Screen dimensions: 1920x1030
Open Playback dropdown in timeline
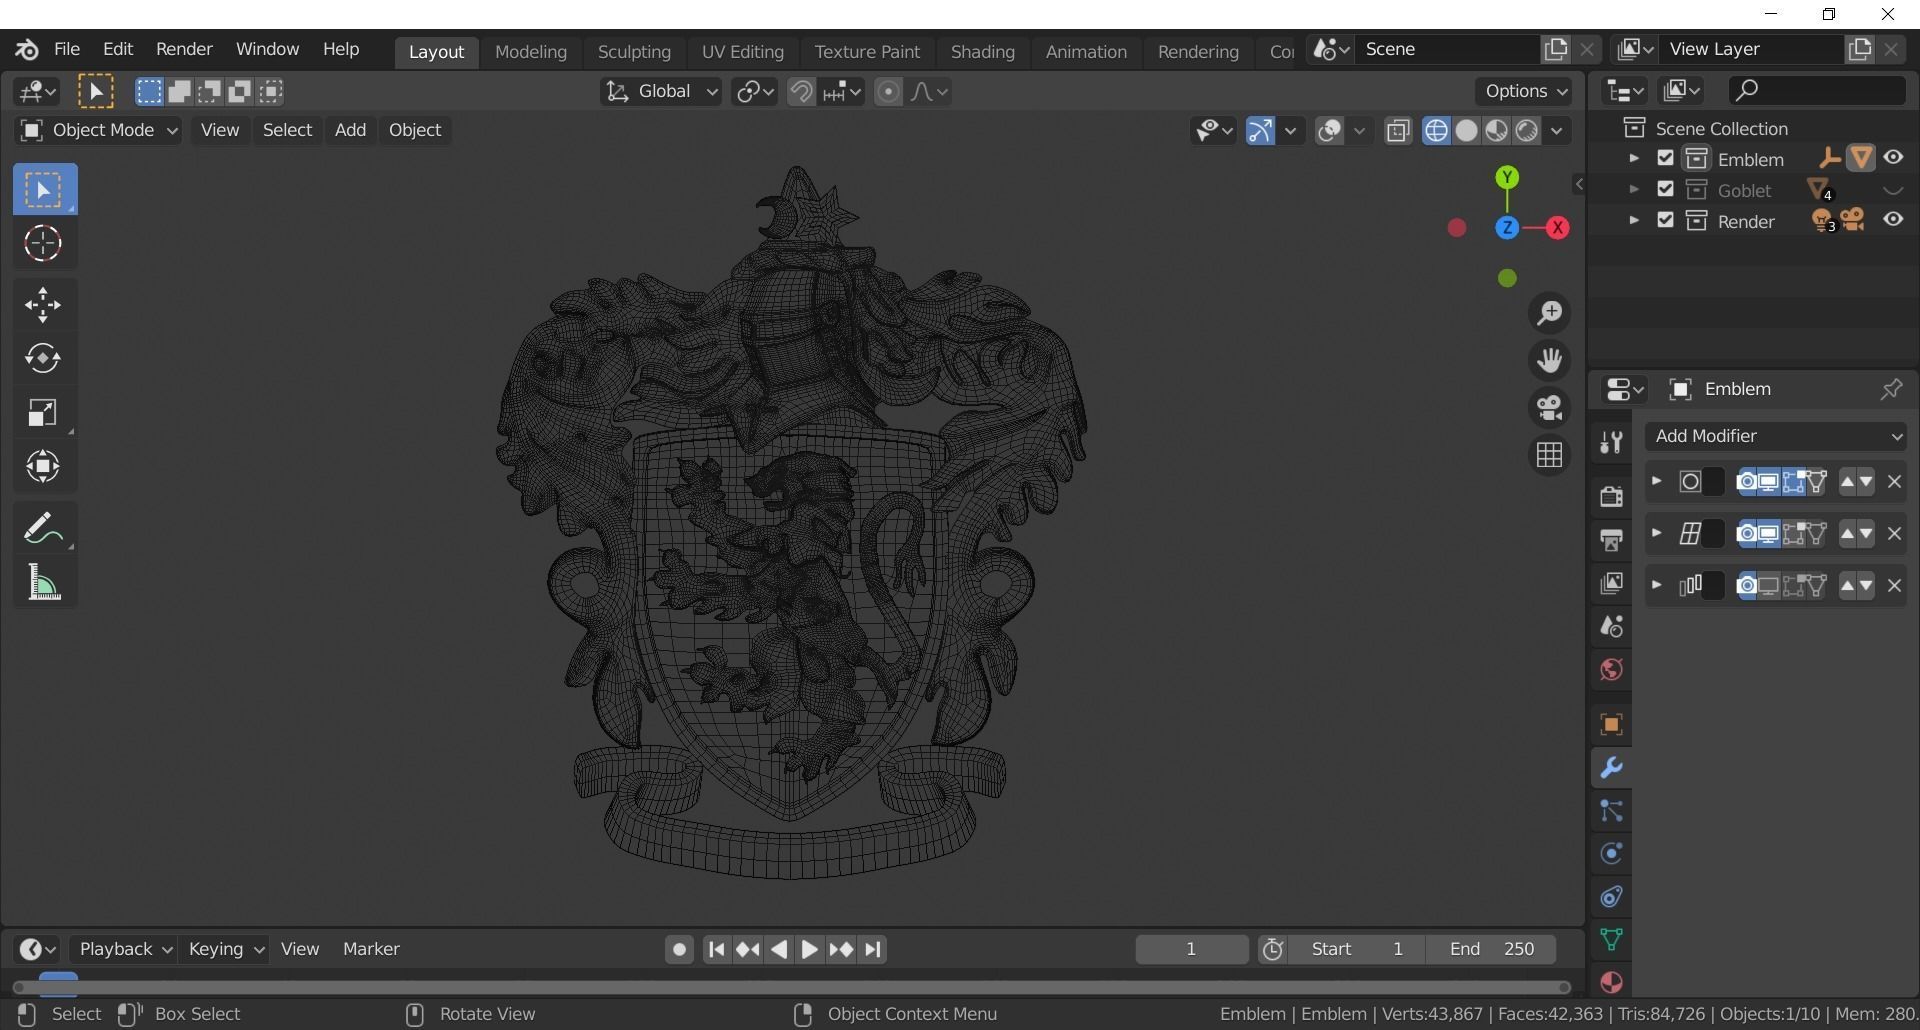click(125, 949)
